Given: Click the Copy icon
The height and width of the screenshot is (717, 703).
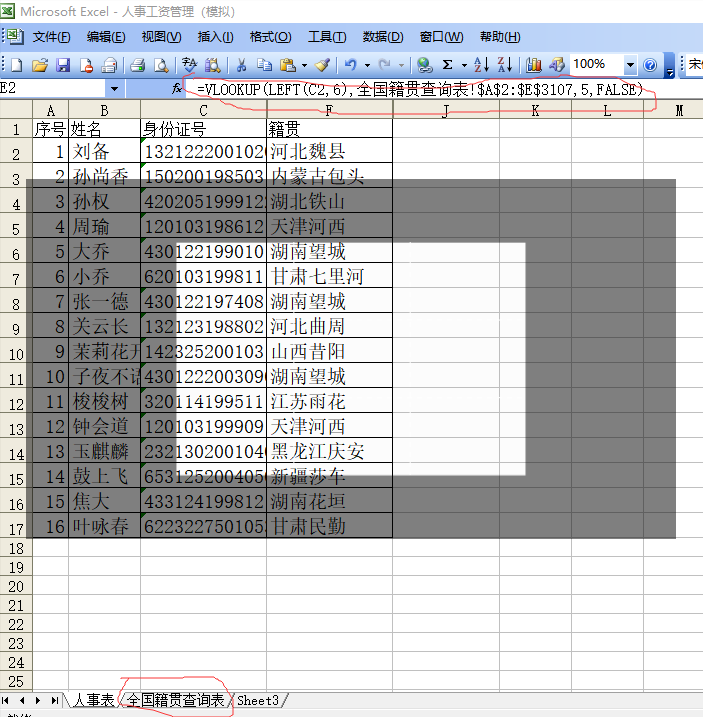Looking at the screenshot, I should coord(264,65).
